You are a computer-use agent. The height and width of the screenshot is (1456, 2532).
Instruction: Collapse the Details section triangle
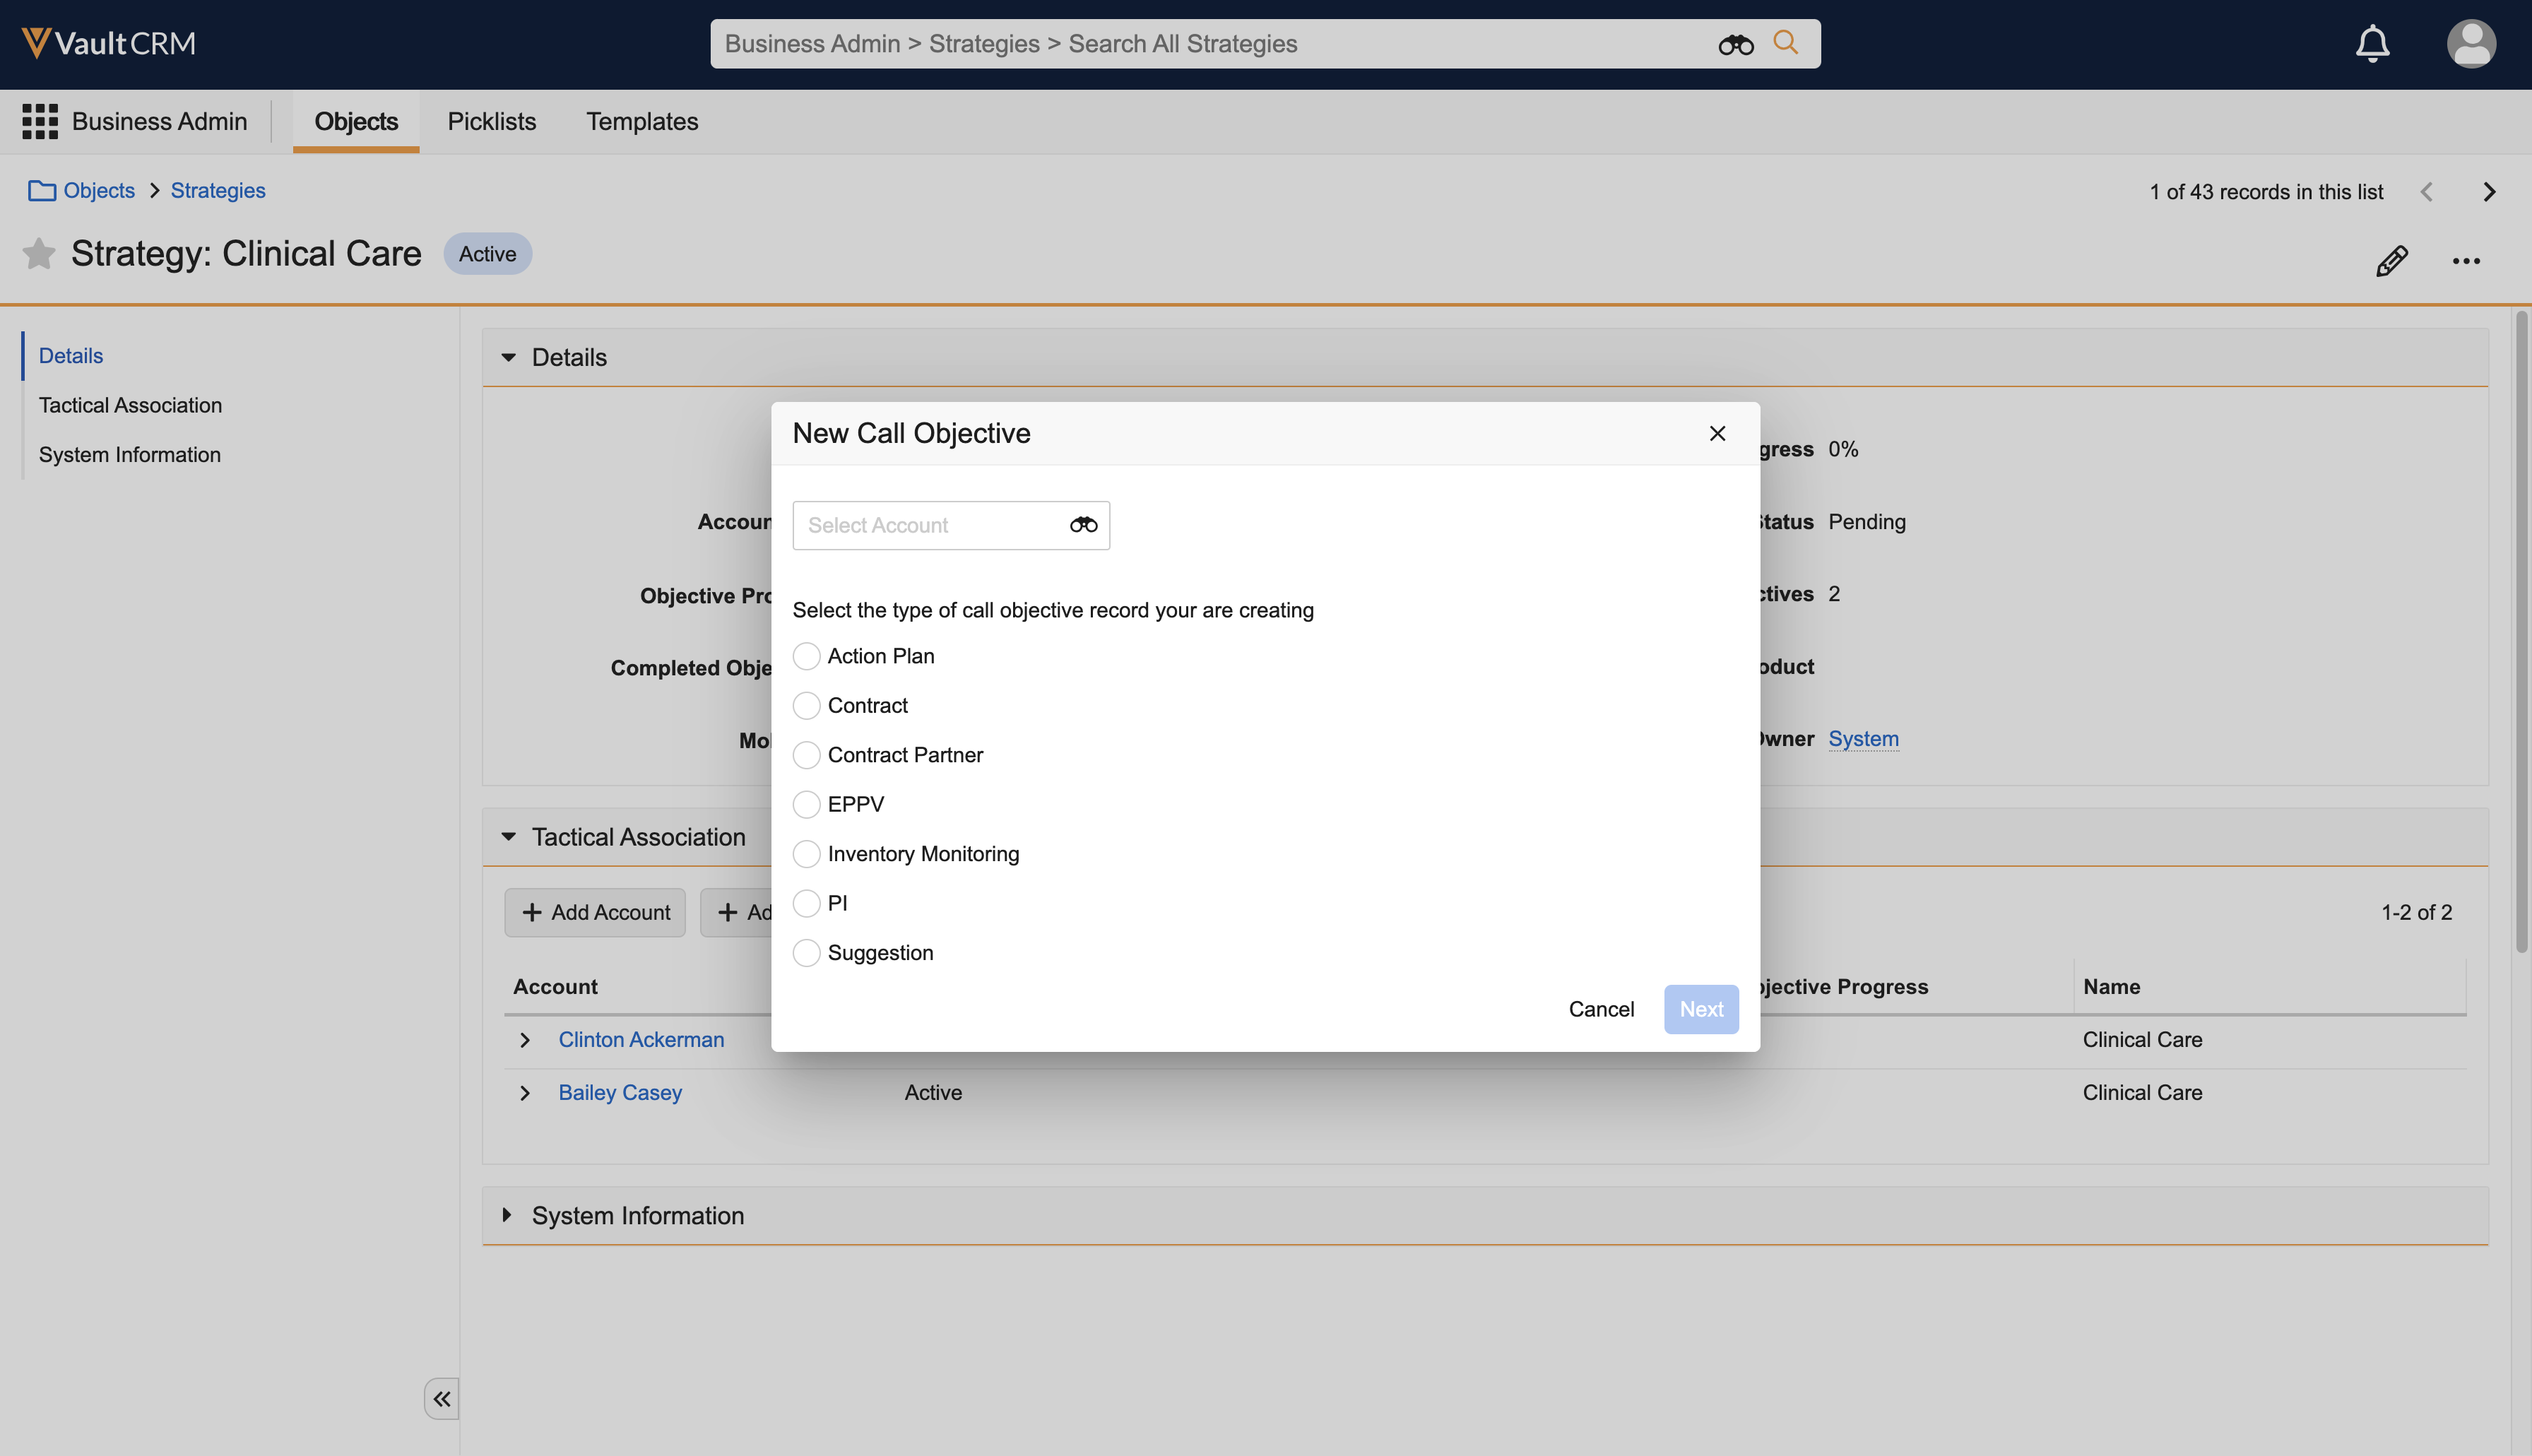coord(508,357)
